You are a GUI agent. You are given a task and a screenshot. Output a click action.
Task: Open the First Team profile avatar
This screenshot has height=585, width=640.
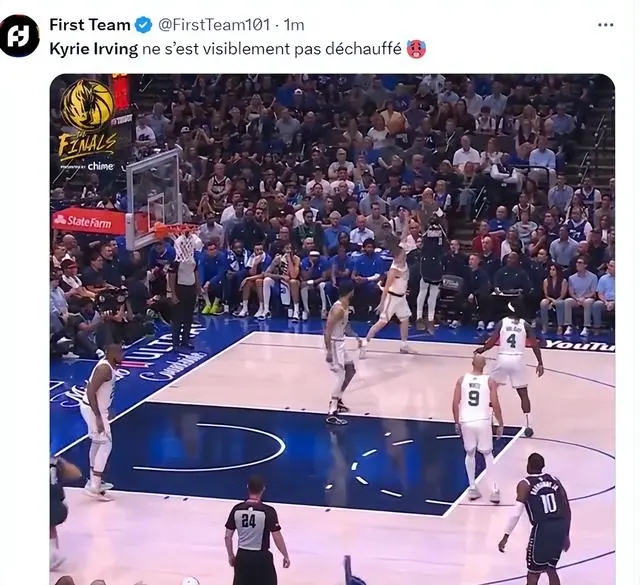pos(19,36)
